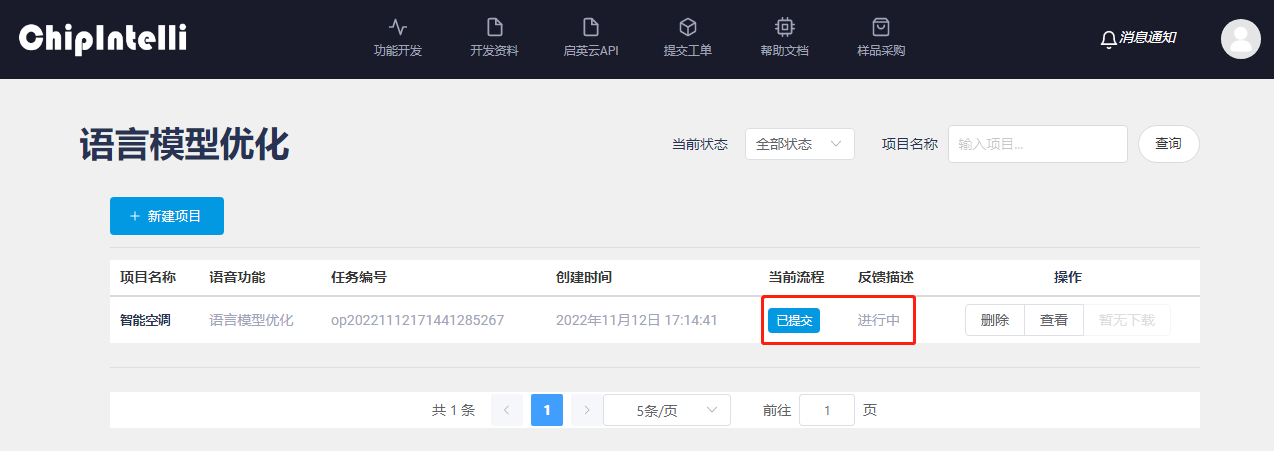
Task: Open the 5条/页 page size dropdown
Action: click(666, 410)
